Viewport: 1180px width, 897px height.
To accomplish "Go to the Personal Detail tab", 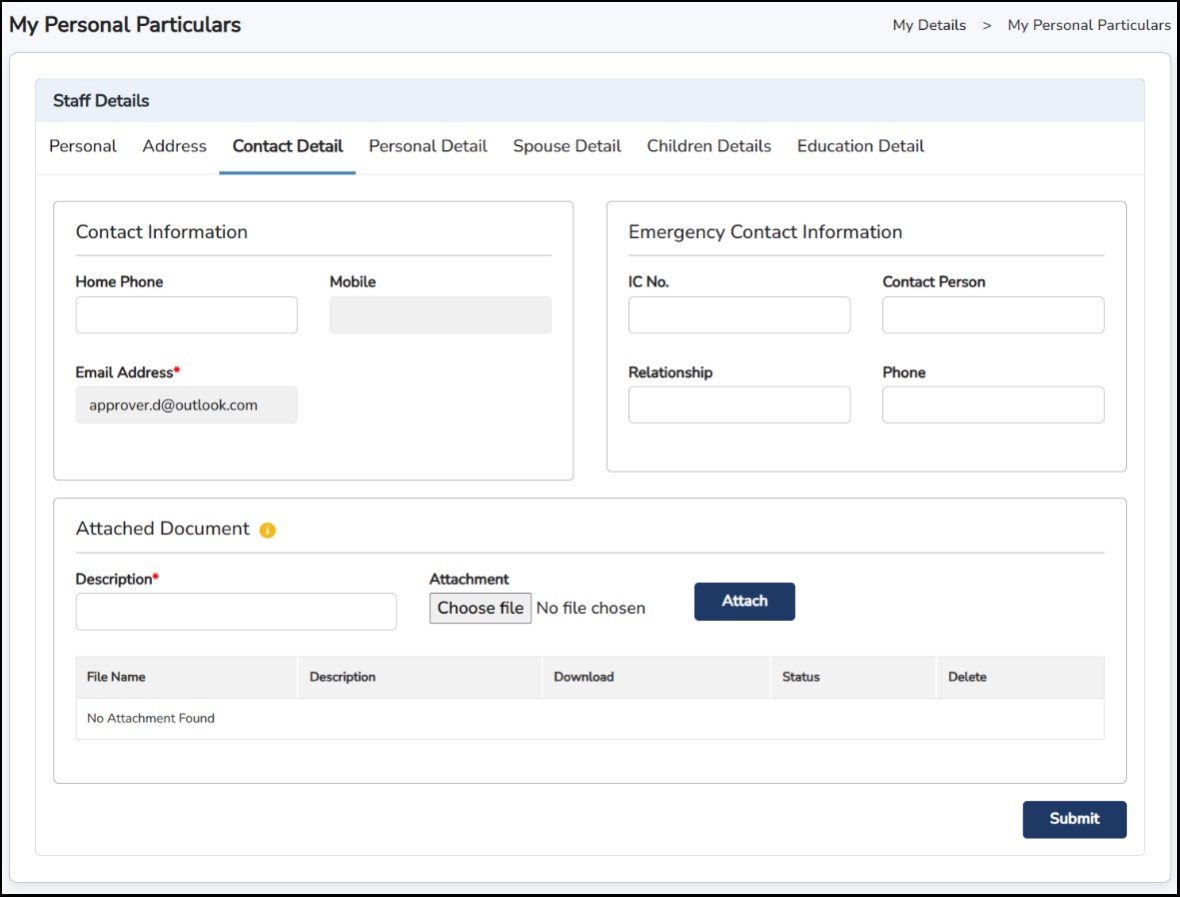I will tap(428, 146).
